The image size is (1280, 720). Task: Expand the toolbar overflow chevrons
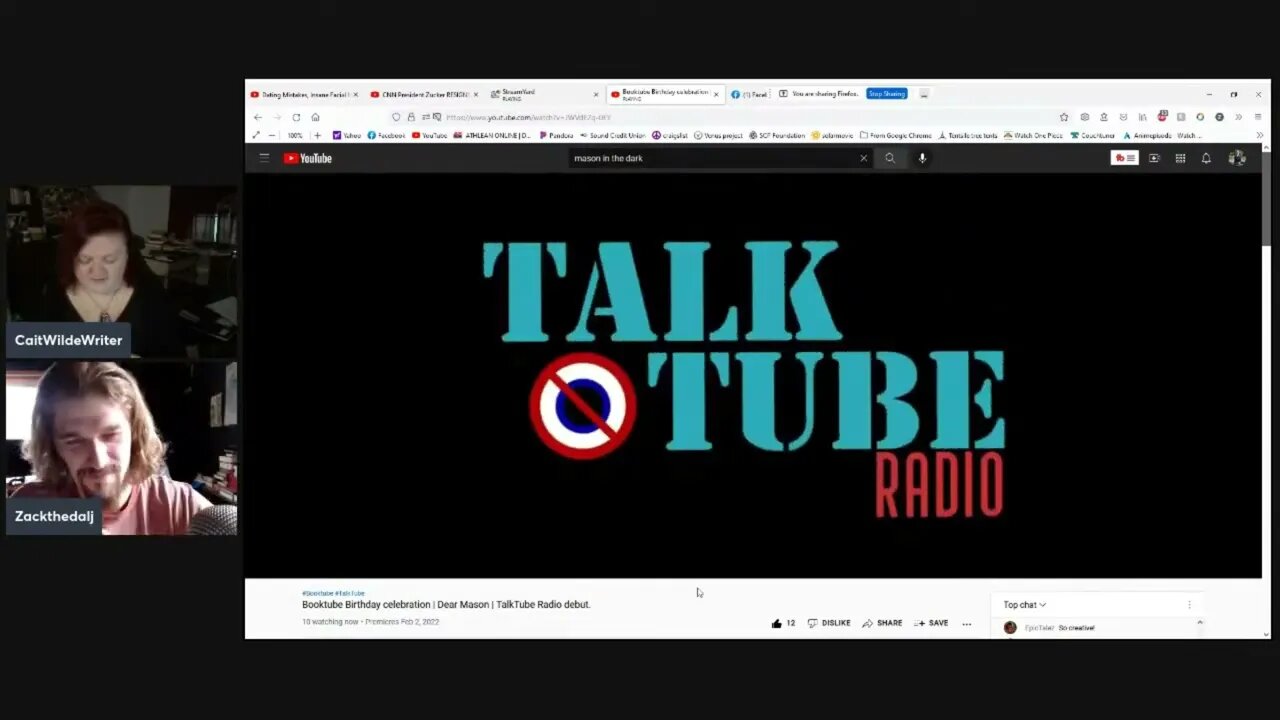(1238, 117)
